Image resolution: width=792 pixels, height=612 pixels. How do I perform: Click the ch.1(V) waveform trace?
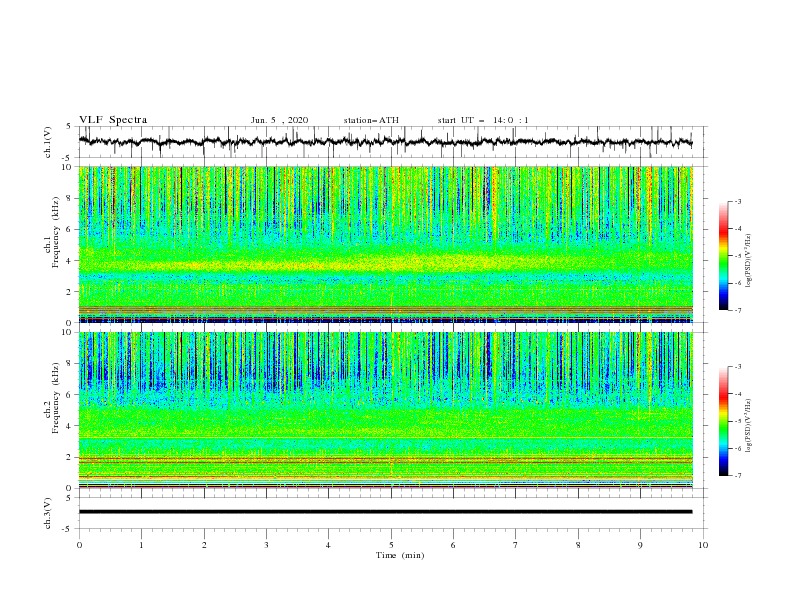click(385, 141)
